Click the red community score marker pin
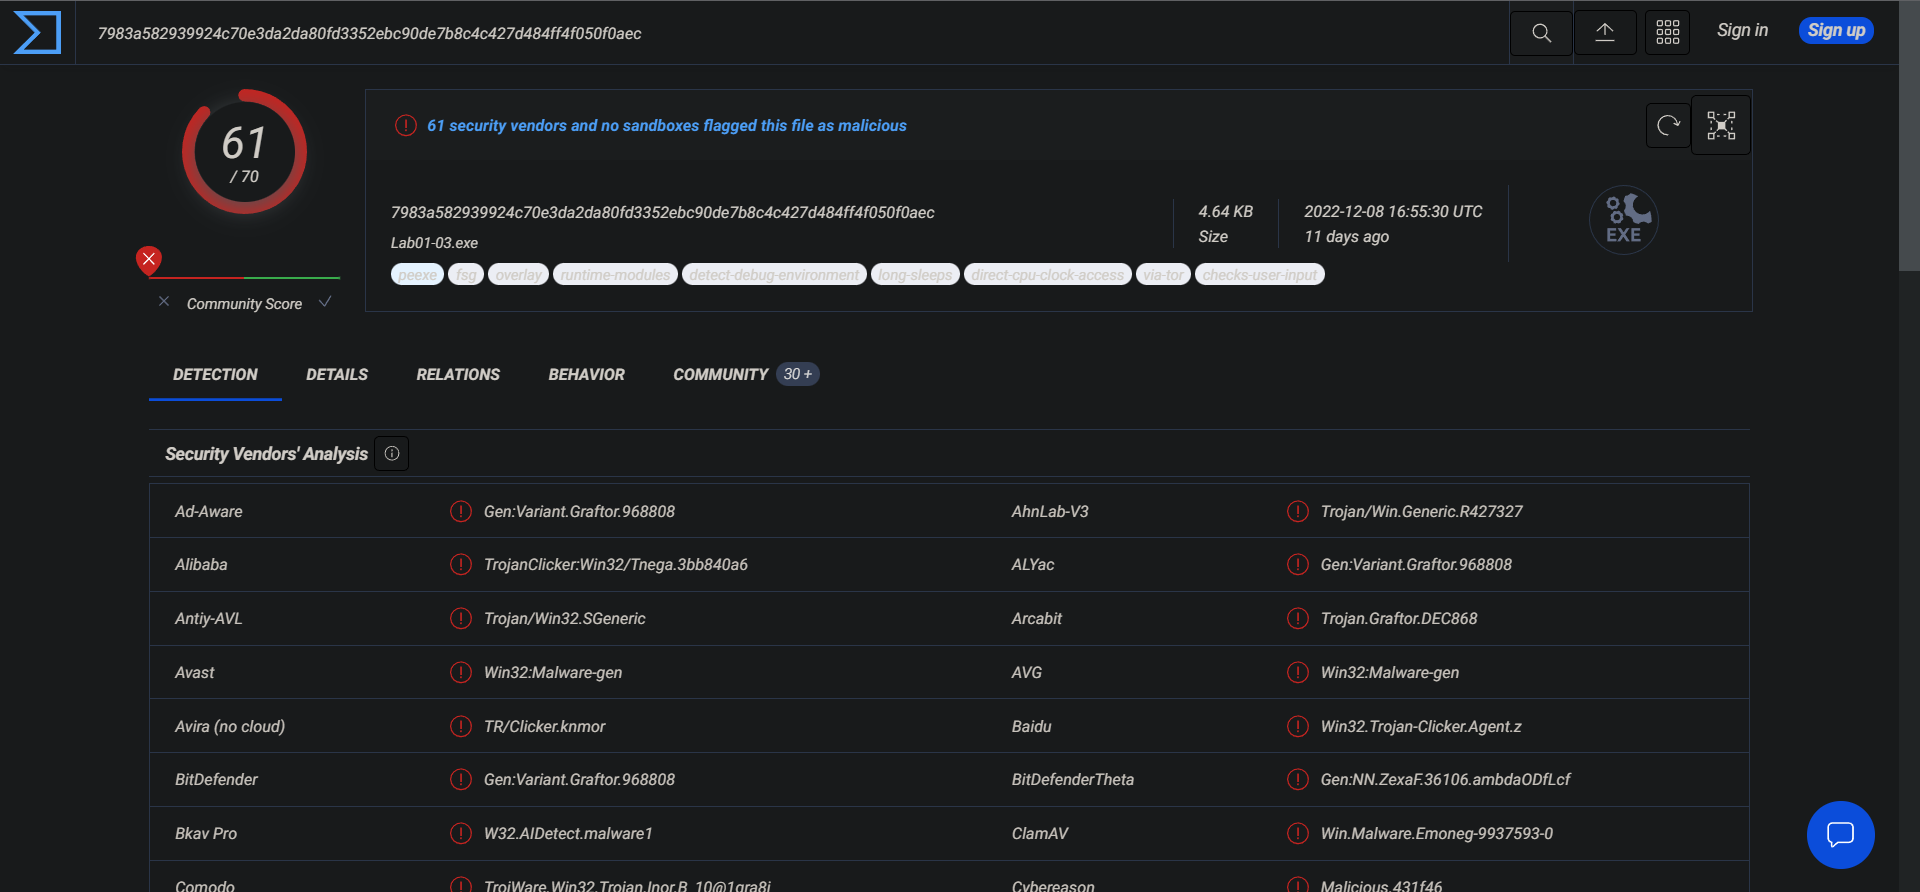 coord(149,261)
